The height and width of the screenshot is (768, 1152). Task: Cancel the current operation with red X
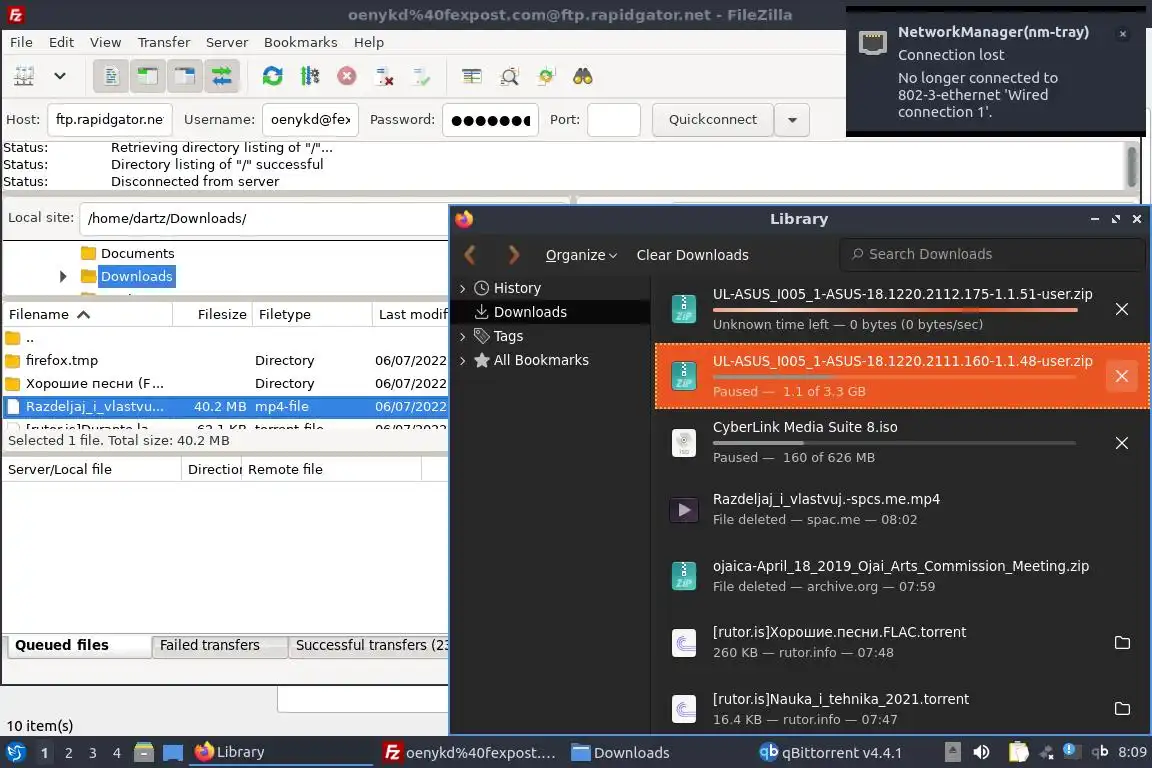(x=347, y=76)
